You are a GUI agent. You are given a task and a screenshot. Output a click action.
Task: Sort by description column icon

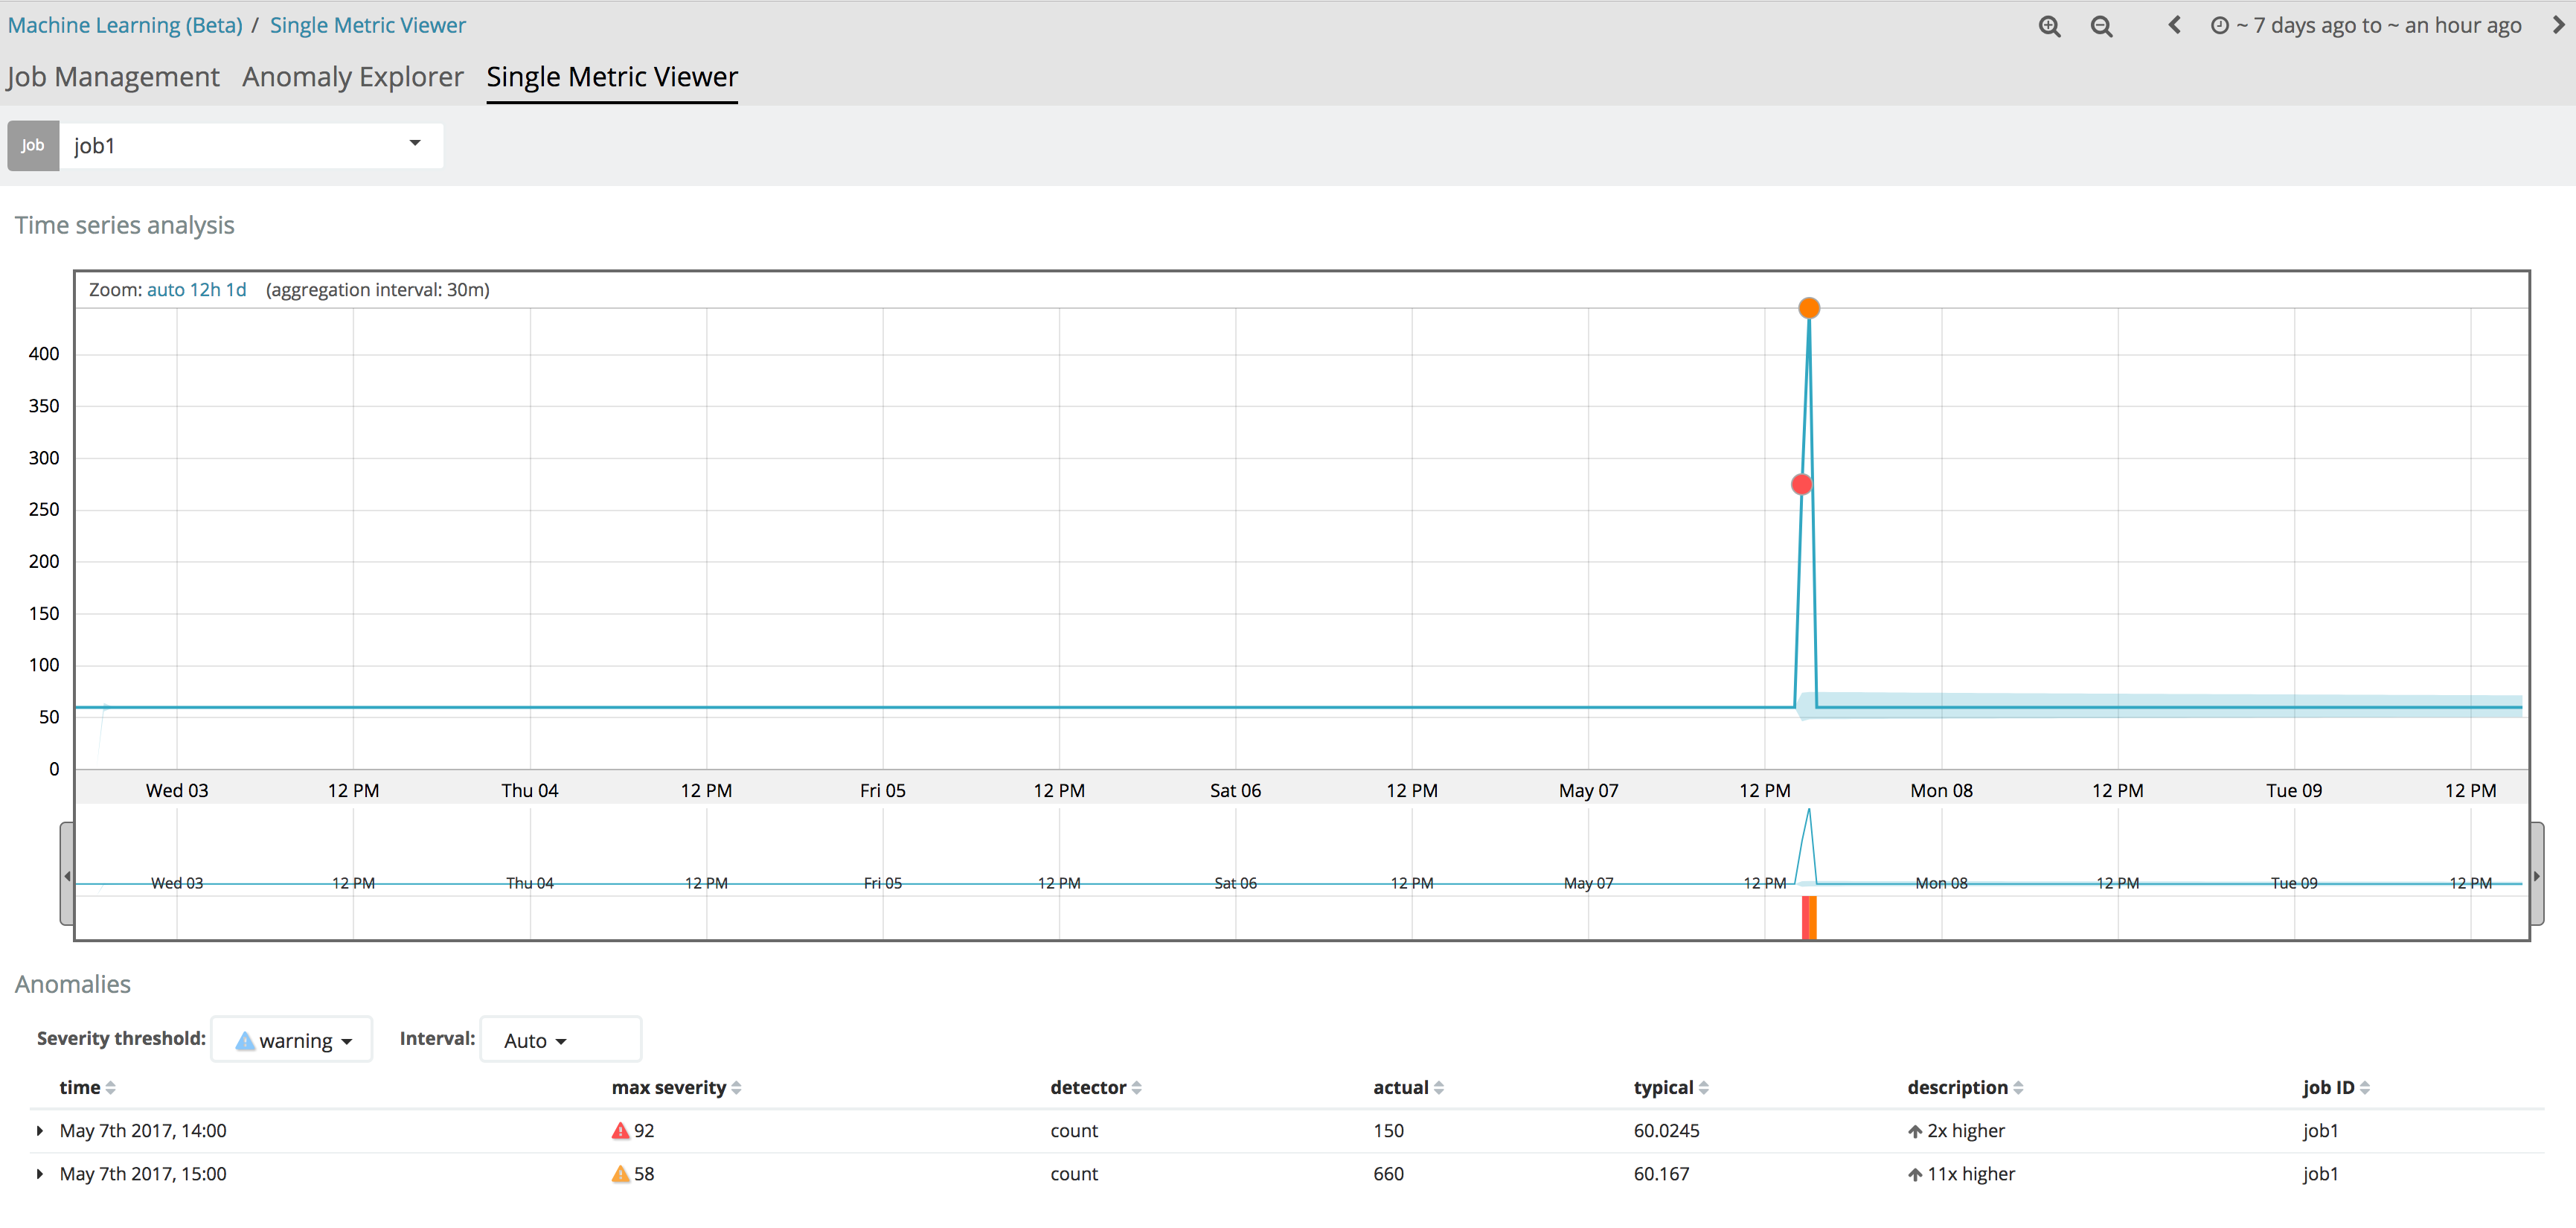2018,1088
